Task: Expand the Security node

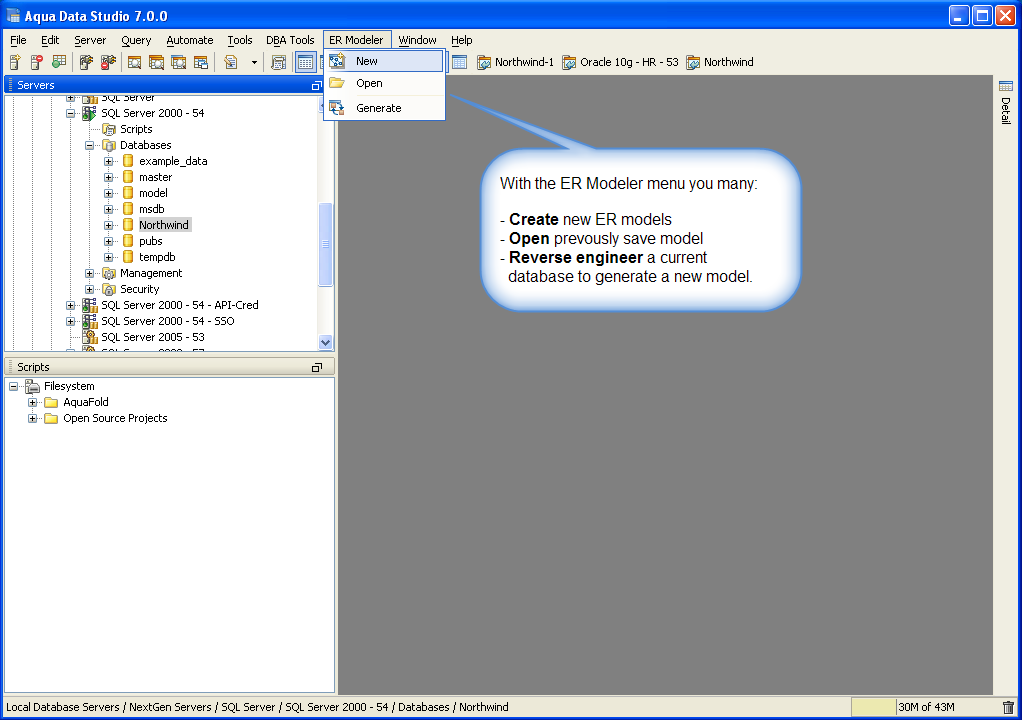Action: (x=89, y=289)
